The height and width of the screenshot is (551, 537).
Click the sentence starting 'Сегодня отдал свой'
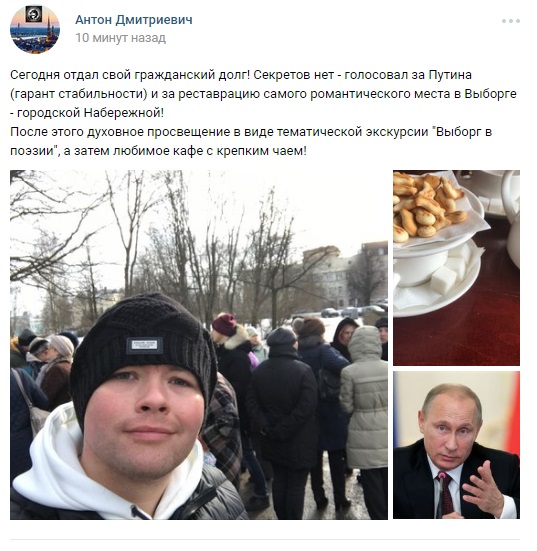click(x=130, y=75)
